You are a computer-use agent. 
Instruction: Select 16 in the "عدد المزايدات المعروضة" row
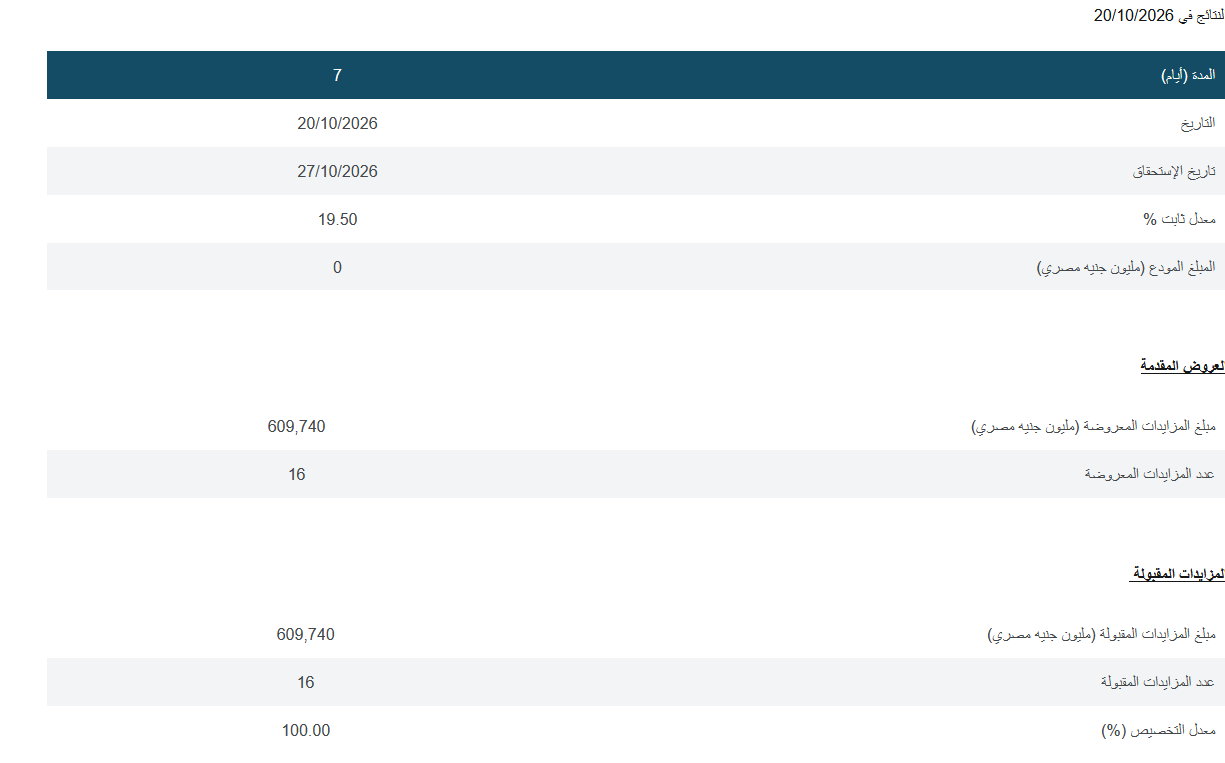[297, 474]
